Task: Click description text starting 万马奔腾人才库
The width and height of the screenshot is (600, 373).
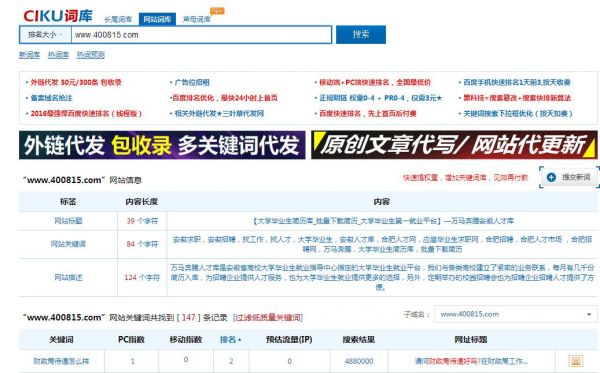Action: [x=382, y=277]
